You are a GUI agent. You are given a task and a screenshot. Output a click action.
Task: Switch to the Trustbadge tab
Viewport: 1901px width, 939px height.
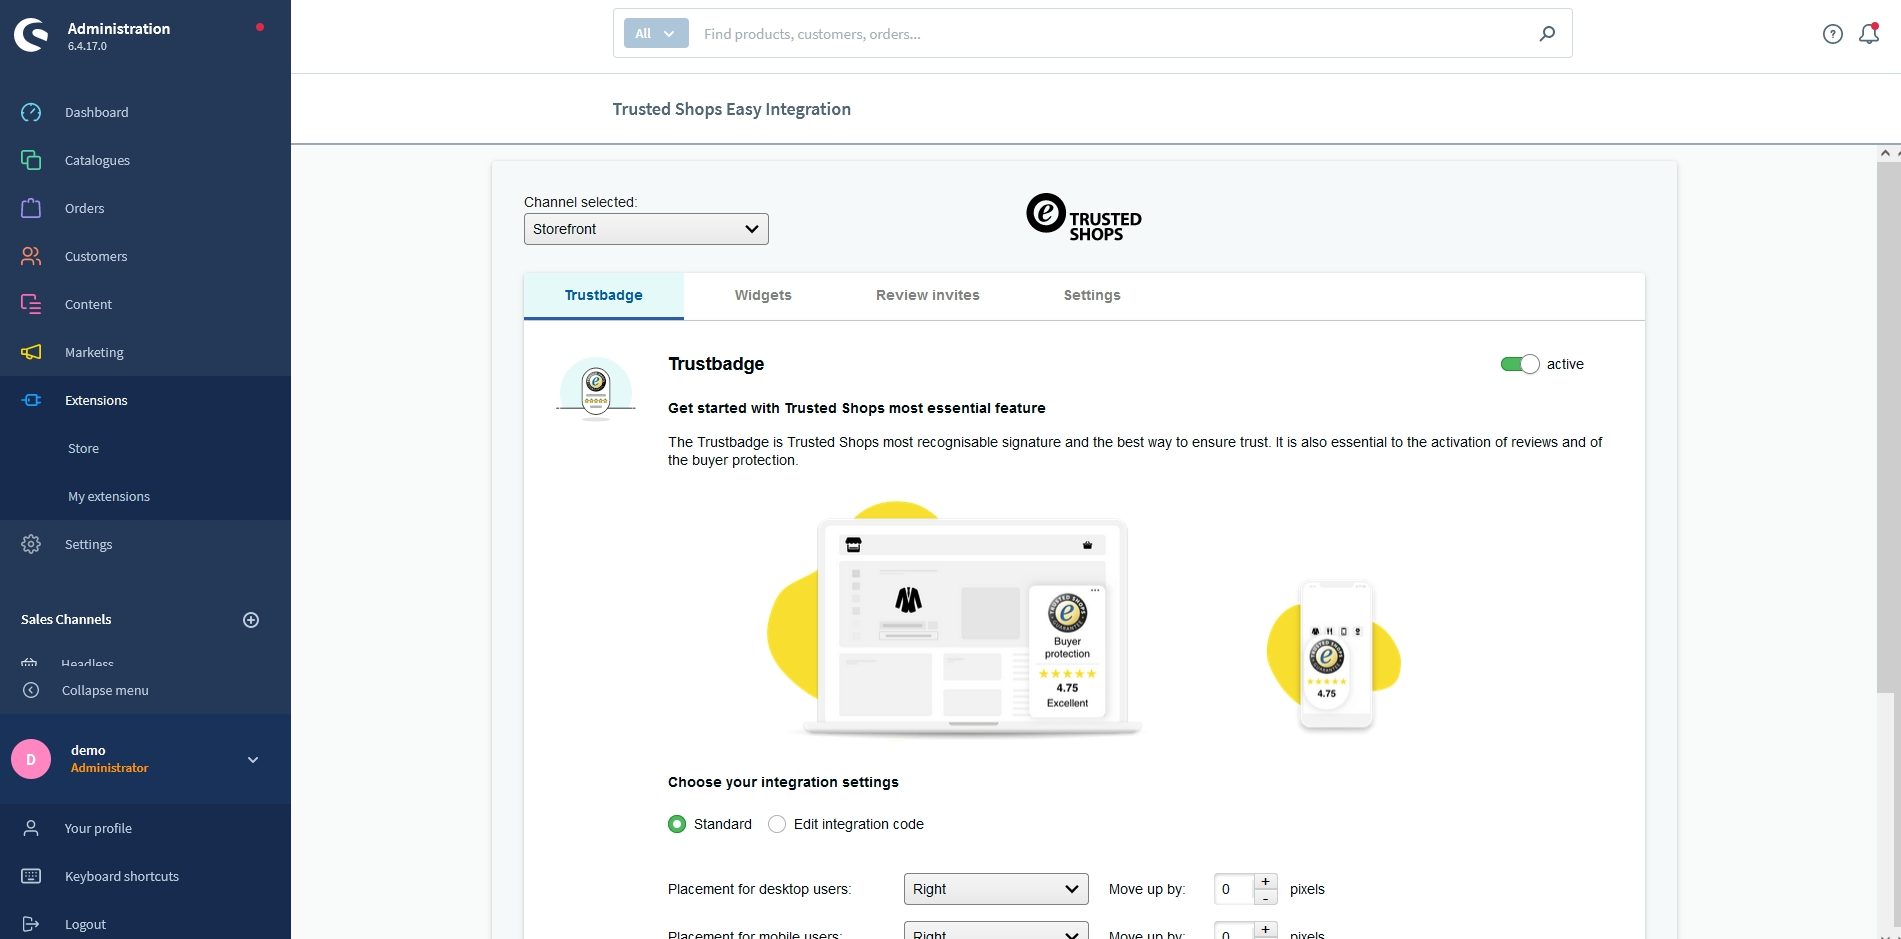click(604, 296)
